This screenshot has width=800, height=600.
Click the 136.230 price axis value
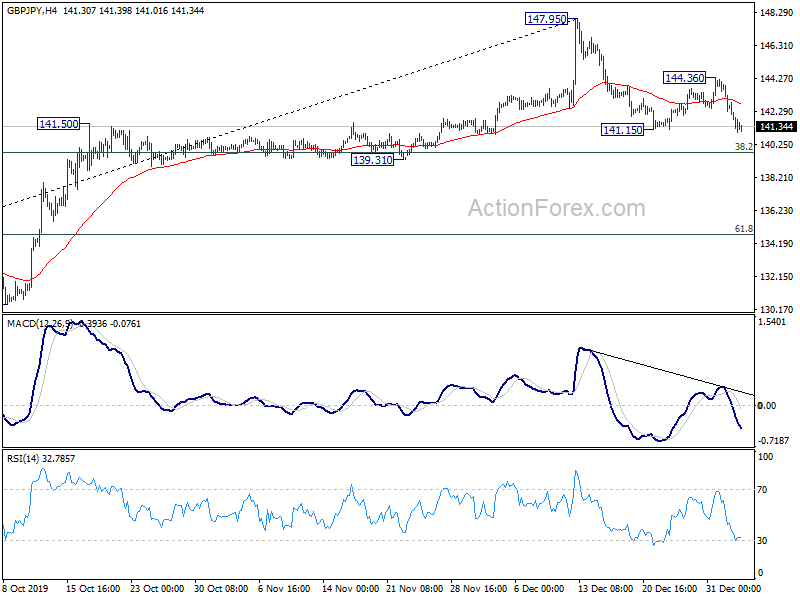pyautogui.click(x=776, y=211)
